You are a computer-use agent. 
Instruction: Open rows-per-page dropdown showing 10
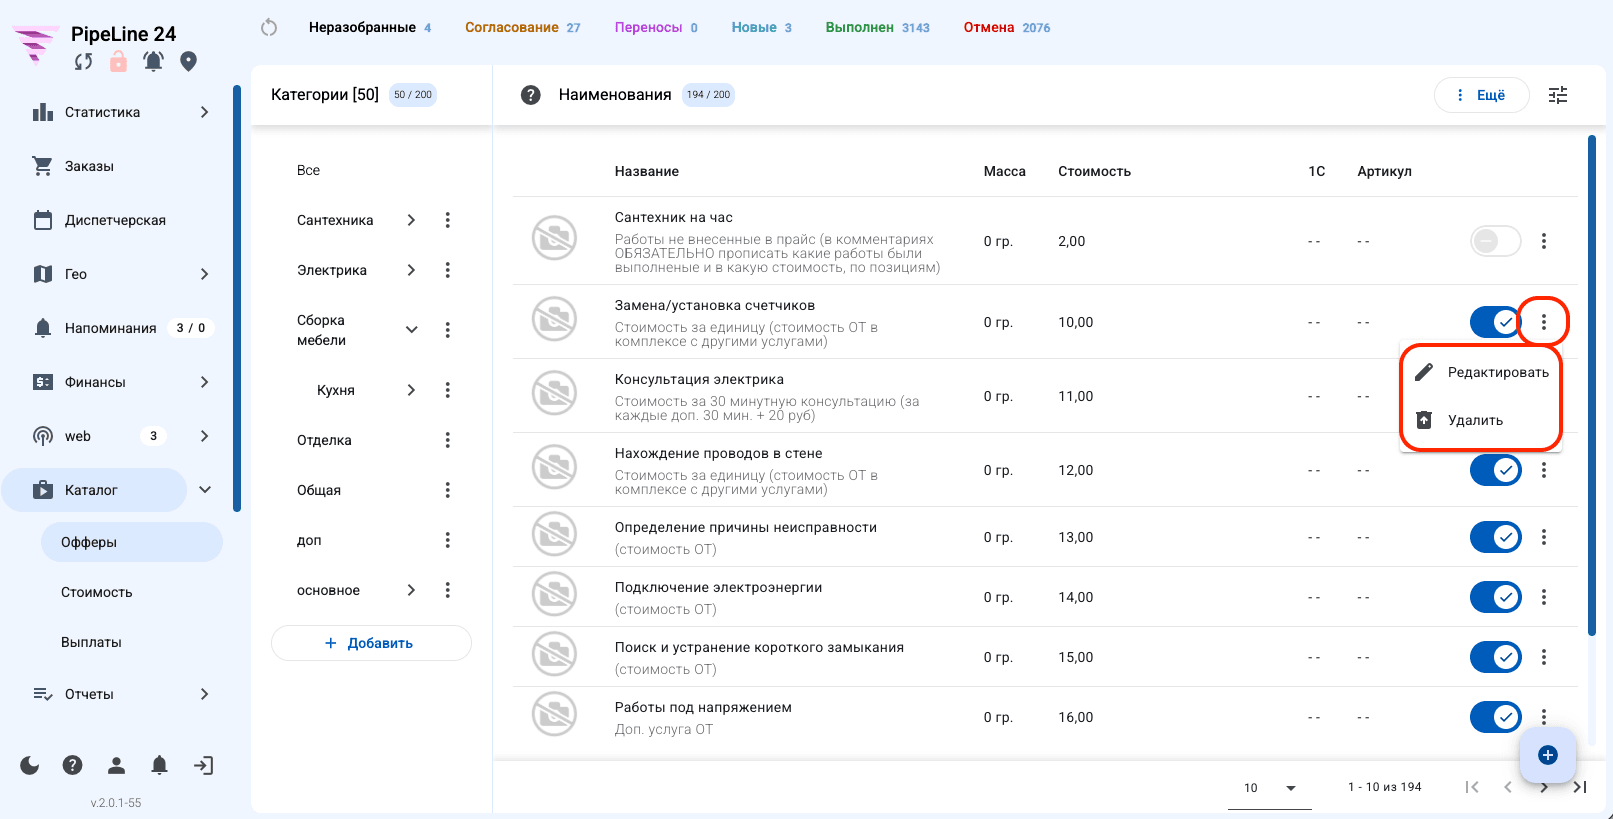click(1270, 788)
